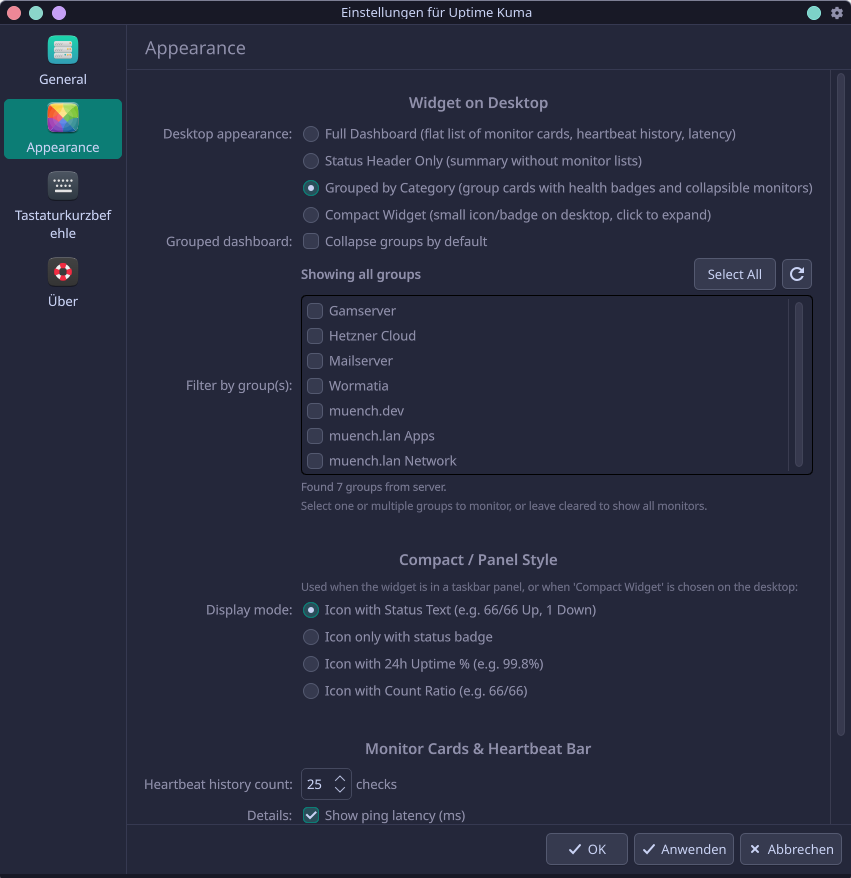851x878 pixels.
Task: Click the 'Heartbeat history count:' label
Action: [x=218, y=784]
